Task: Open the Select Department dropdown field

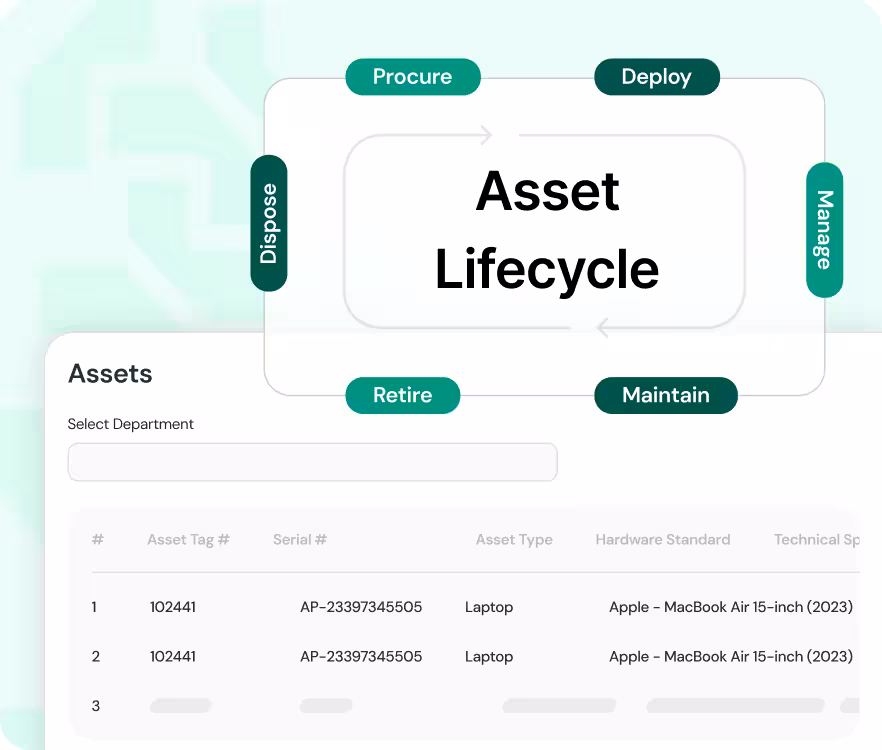Action: [312, 462]
